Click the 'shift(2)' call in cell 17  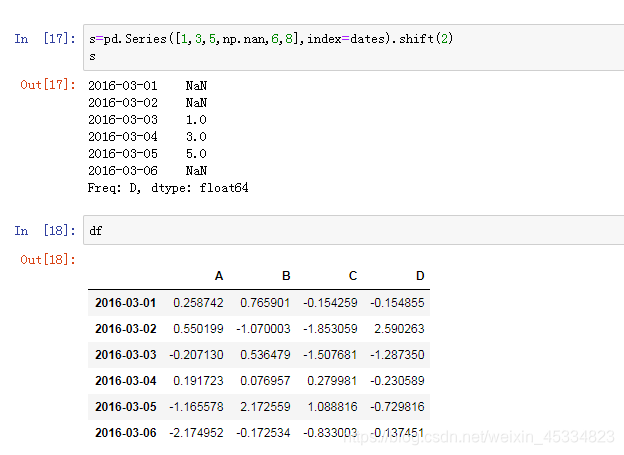(426, 39)
